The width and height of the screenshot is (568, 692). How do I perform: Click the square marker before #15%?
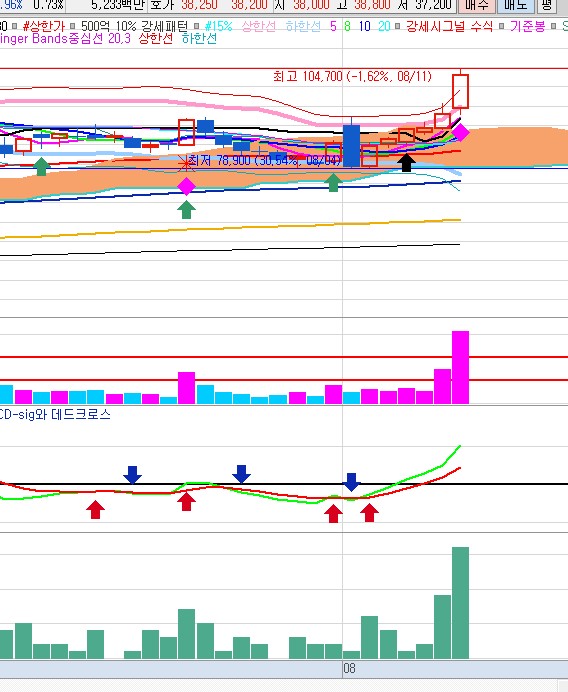point(197,26)
